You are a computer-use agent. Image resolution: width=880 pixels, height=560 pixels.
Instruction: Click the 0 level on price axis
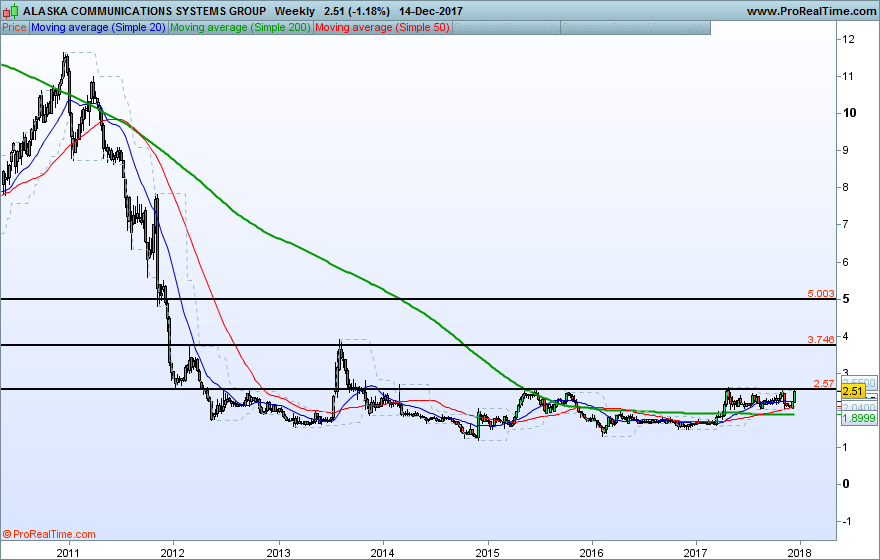846,484
